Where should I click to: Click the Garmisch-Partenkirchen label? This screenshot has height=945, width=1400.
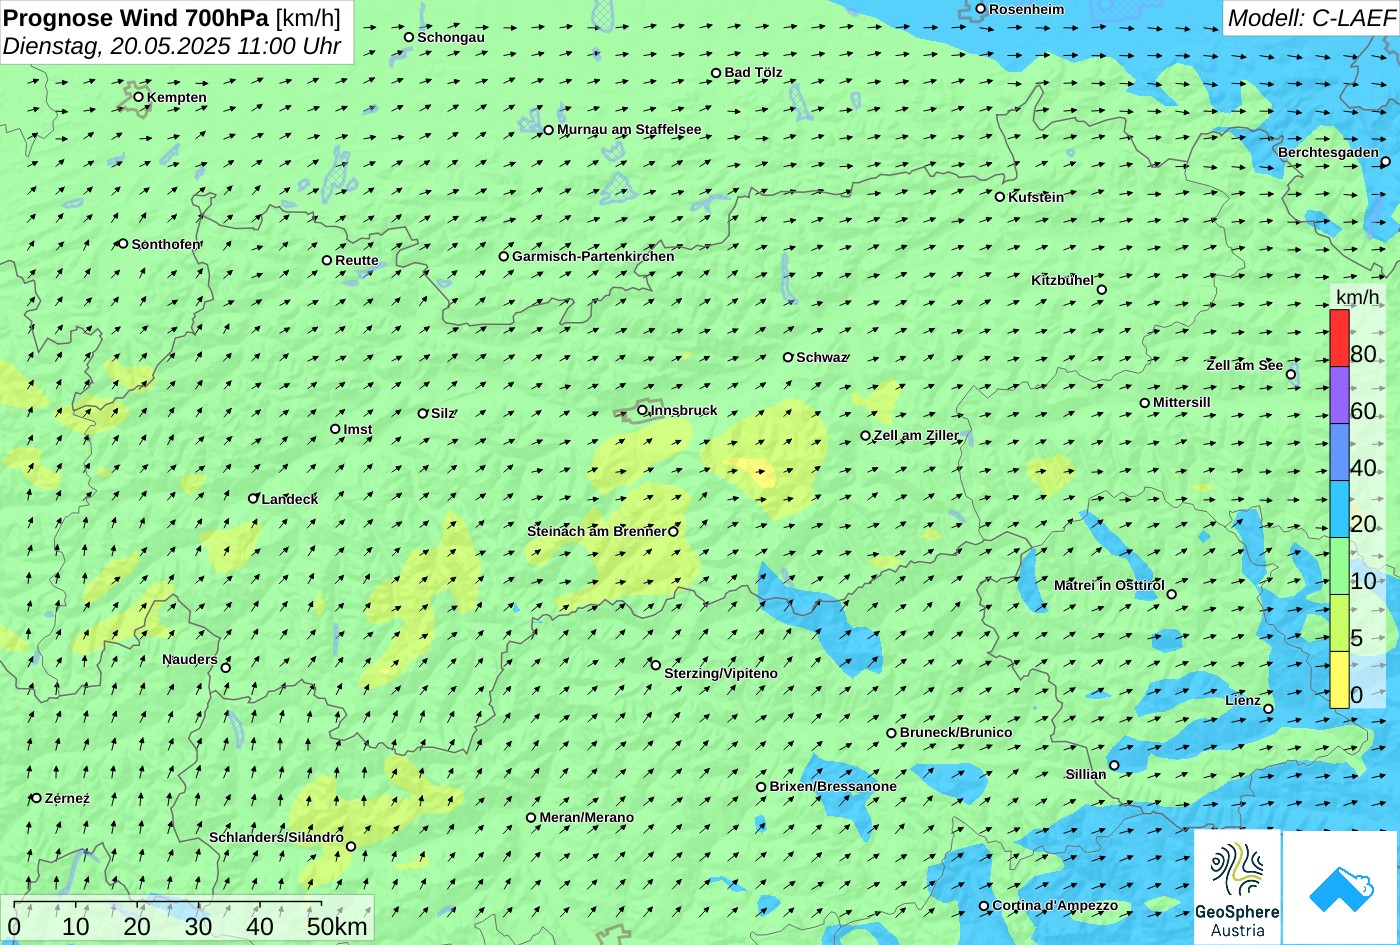point(593,256)
